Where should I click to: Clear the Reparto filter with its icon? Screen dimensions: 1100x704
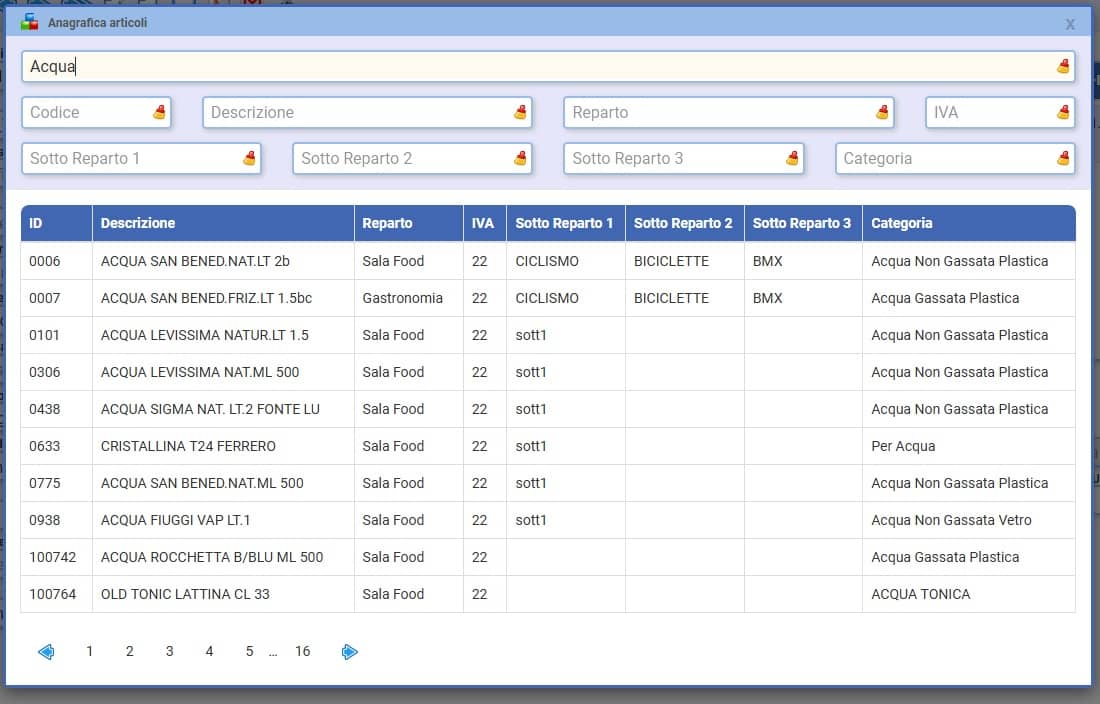[x=882, y=112]
